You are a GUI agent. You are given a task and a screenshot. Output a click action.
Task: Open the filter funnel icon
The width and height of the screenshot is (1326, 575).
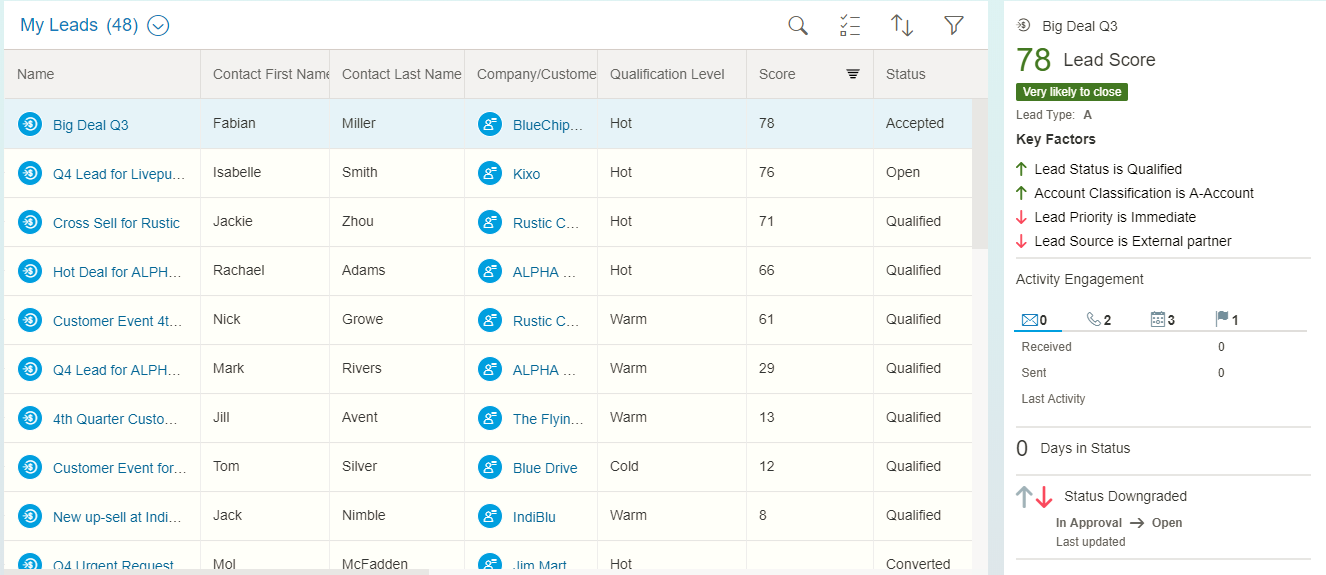[954, 26]
